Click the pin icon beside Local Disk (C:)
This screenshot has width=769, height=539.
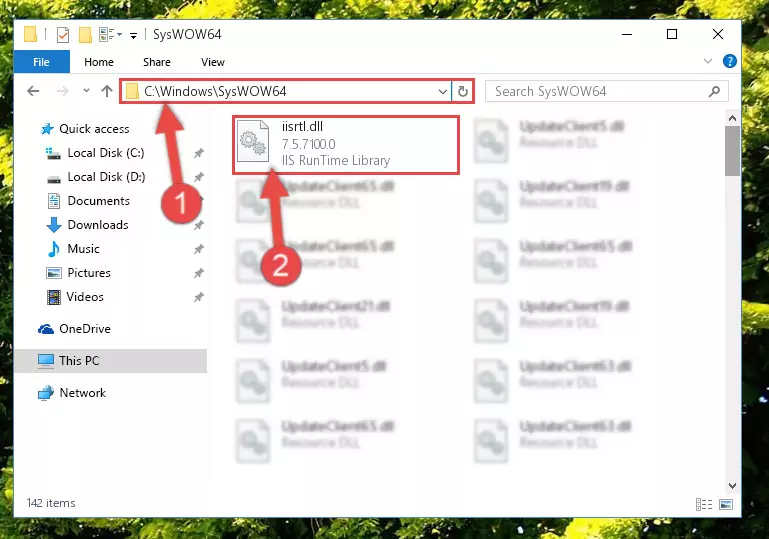point(199,154)
